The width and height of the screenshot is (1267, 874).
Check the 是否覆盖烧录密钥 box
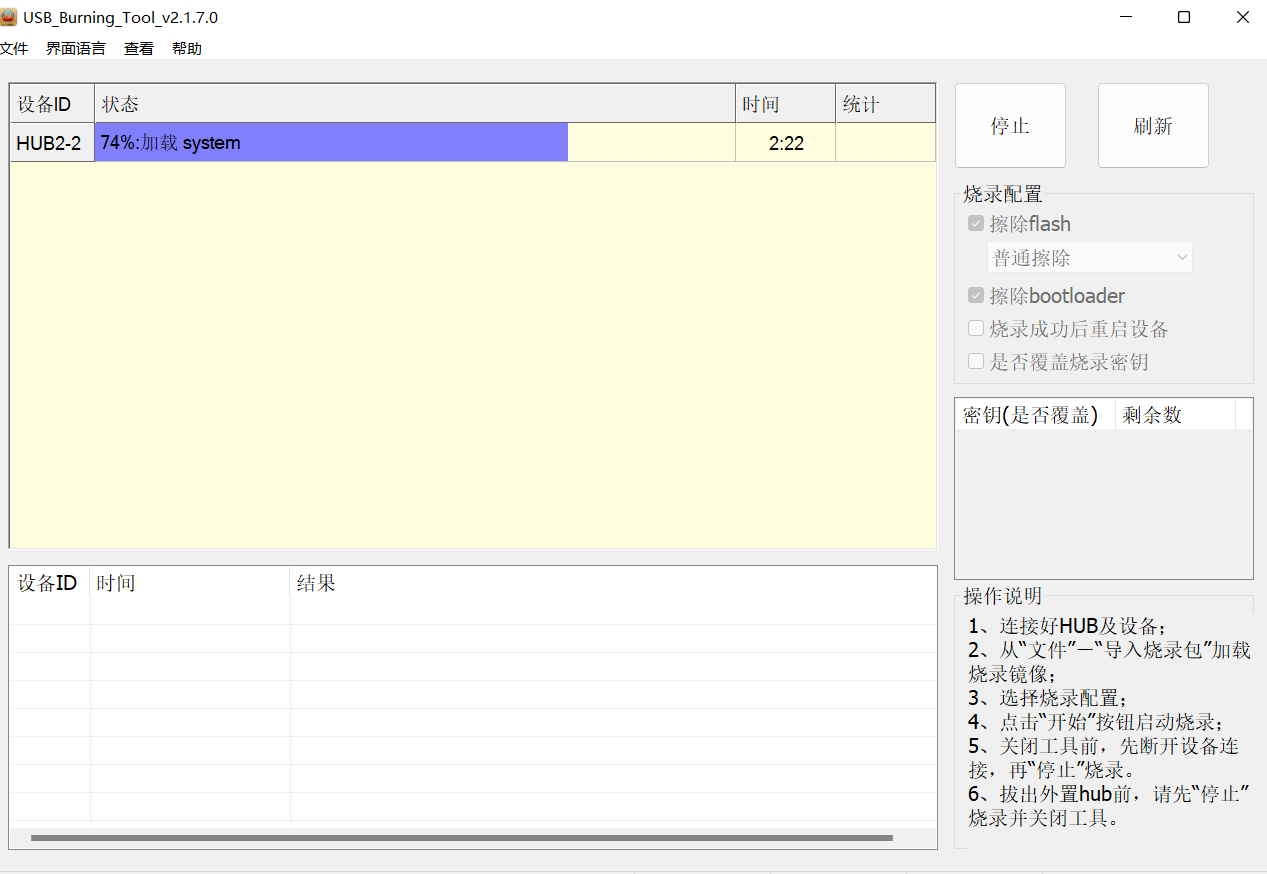pyautogui.click(x=976, y=362)
